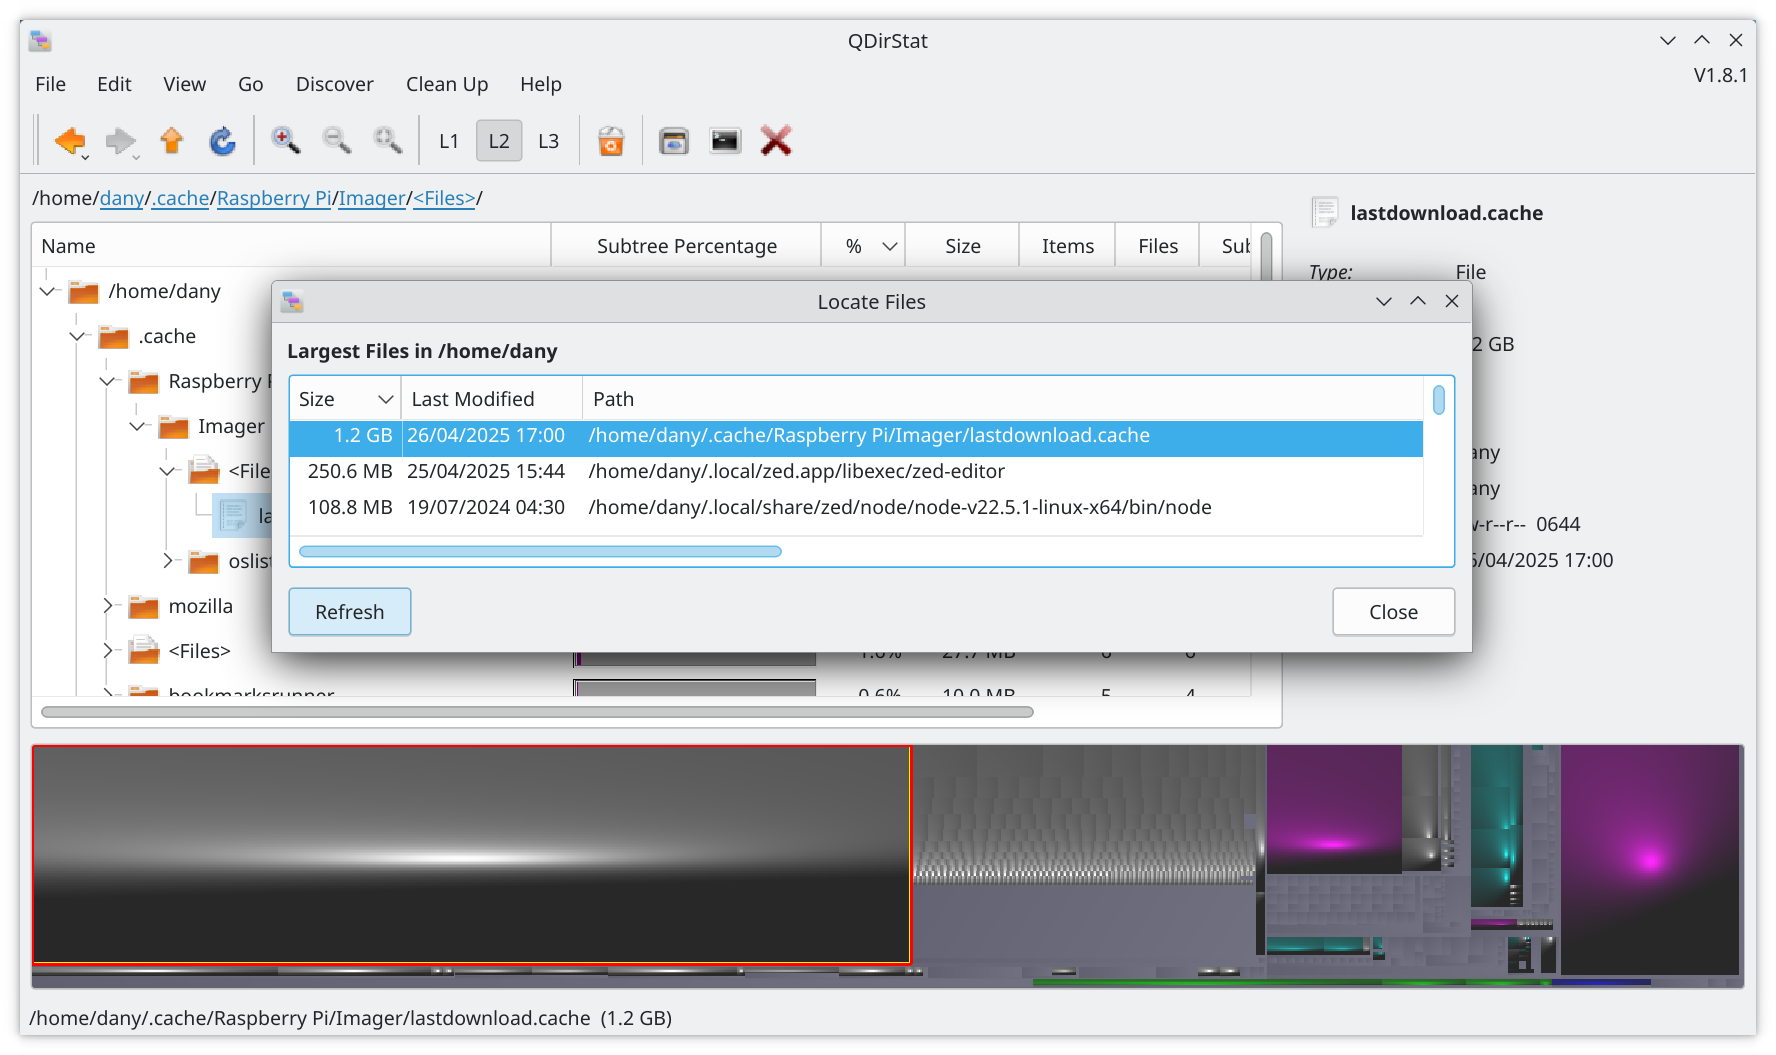Image resolution: width=1776 pixels, height=1055 pixels.
Task: Select the node-v22.5.1 bin/node row
Action: tap(856, 508)
